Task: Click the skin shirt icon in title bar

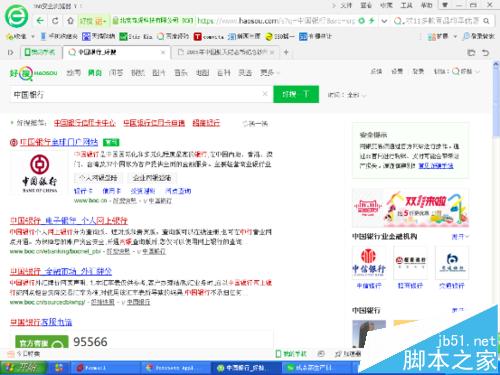Action: coord(445,5)
